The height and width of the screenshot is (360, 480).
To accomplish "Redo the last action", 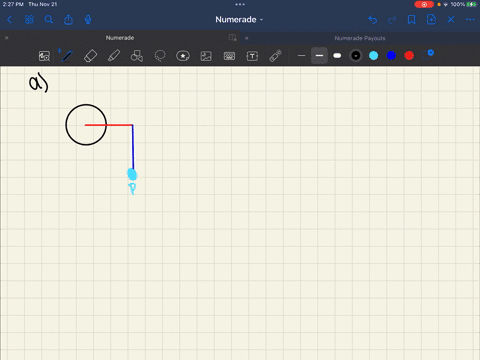I will click(x=392, y=20).
